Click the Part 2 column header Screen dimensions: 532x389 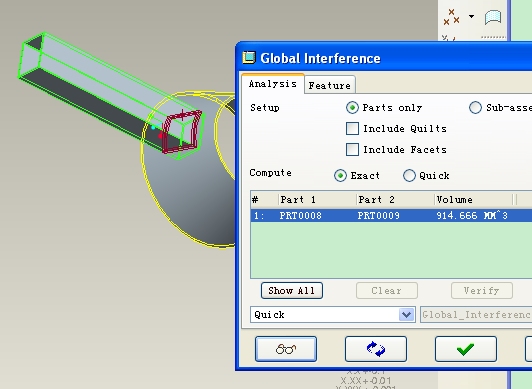click(395, 199)
